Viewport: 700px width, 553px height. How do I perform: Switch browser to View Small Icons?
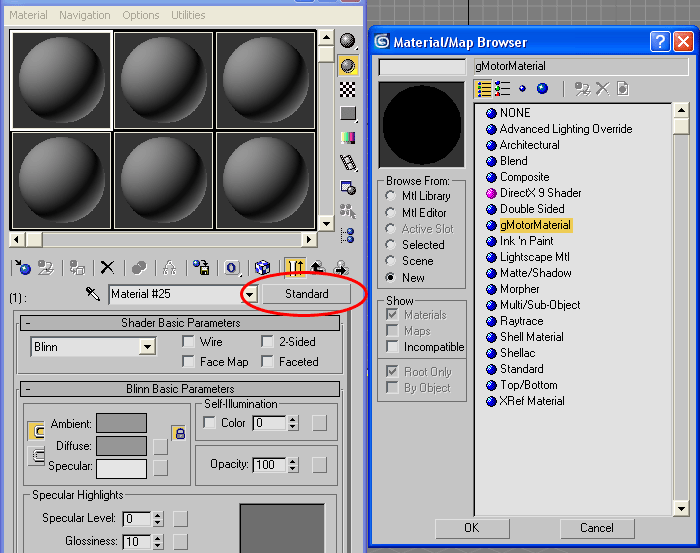point(522,89)
